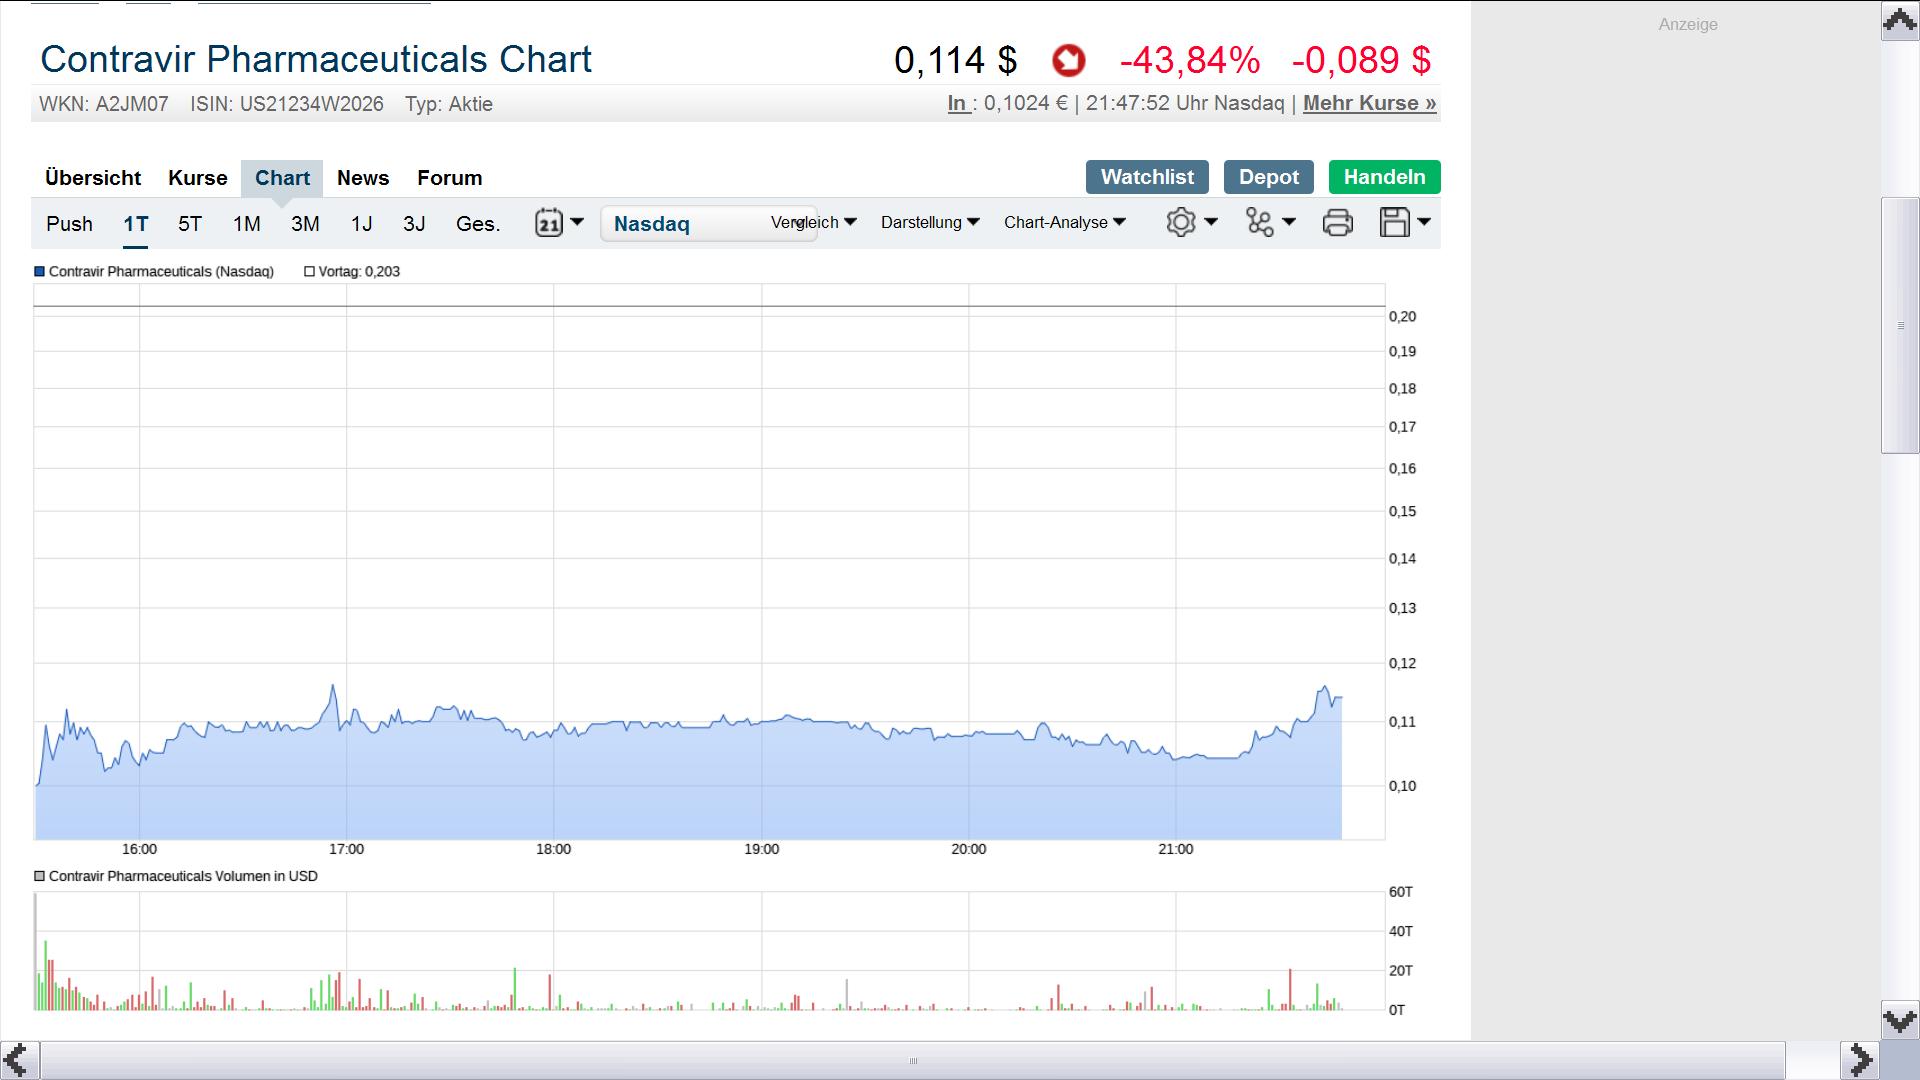The width and height of the screenshot is (1920, 1080).
Task: Click the green Handeln button
Action: point(1384,177)
